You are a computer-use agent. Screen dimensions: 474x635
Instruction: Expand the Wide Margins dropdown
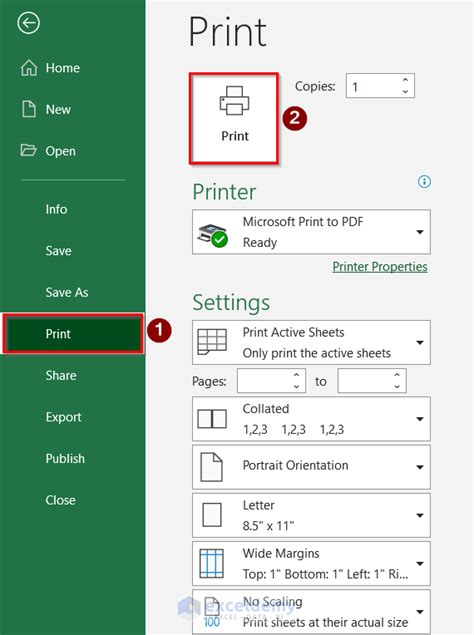420,563
